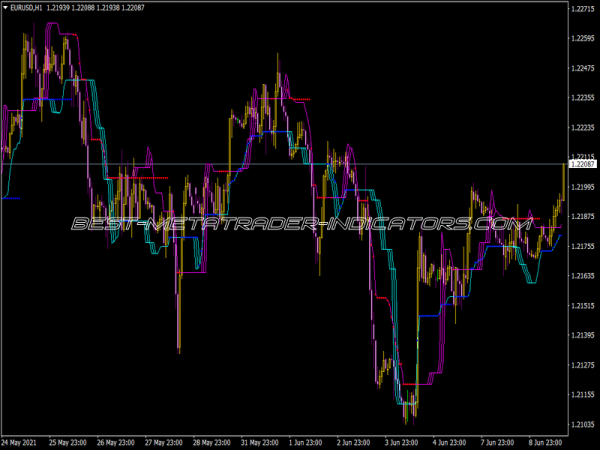Click the 1.21995 price scale label

(x=582, y=187)
